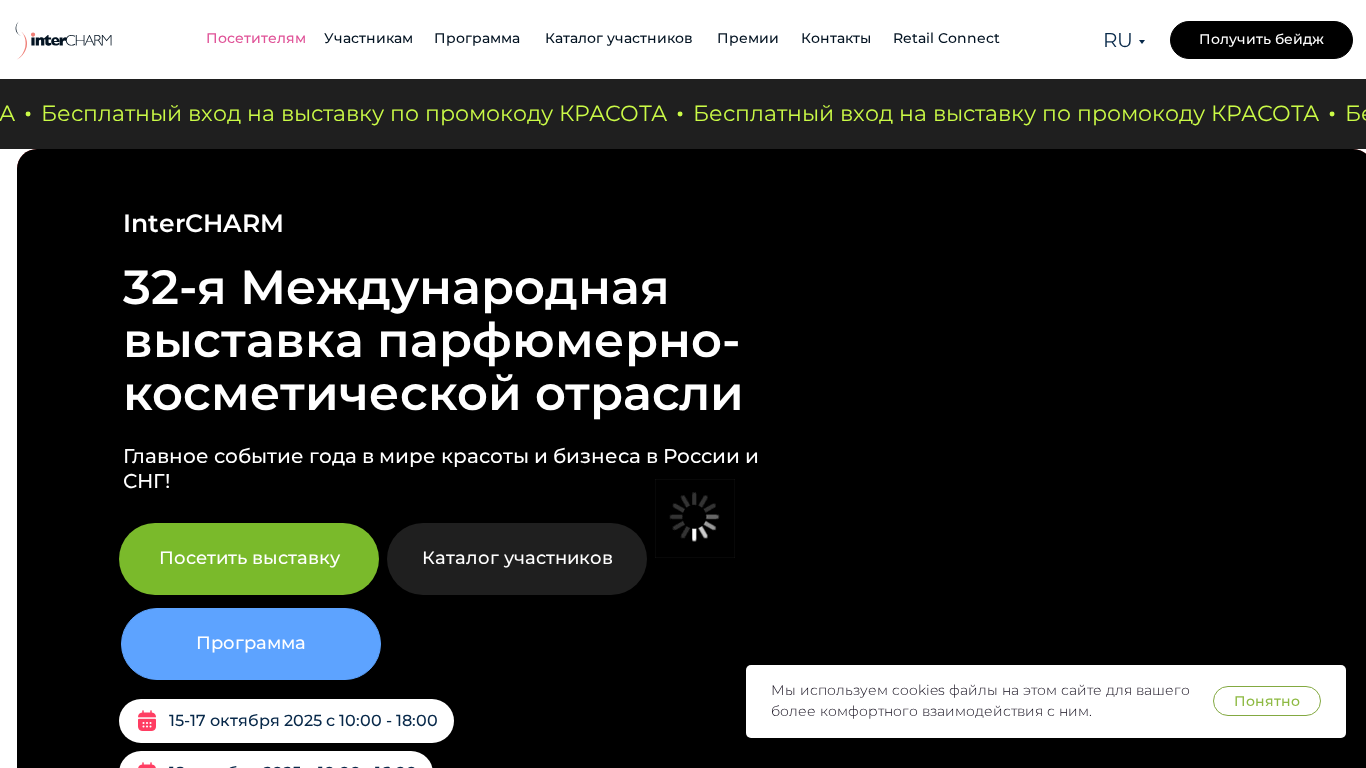
Task: Click the heading 32-я Международная выставка
Action: [x=433, y=340]
